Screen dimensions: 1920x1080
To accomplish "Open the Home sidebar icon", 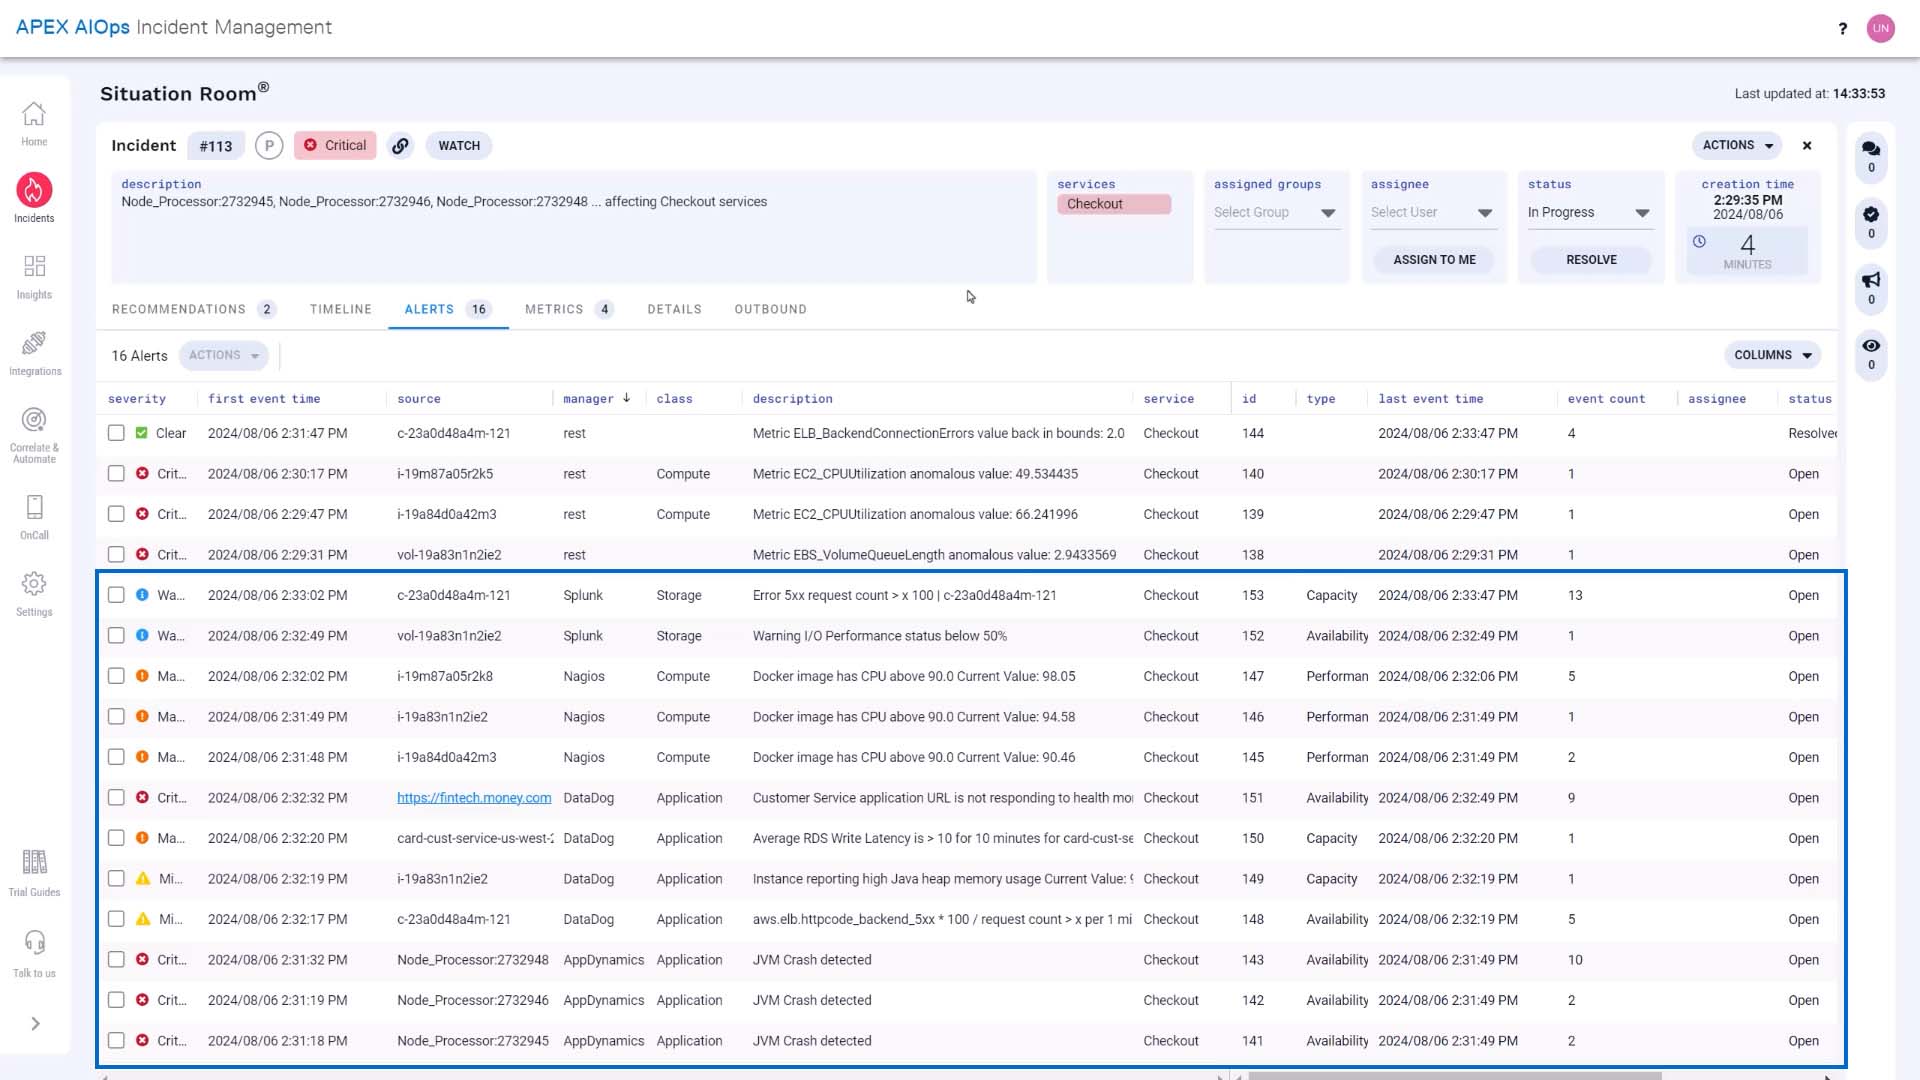I will pos(34,115).
